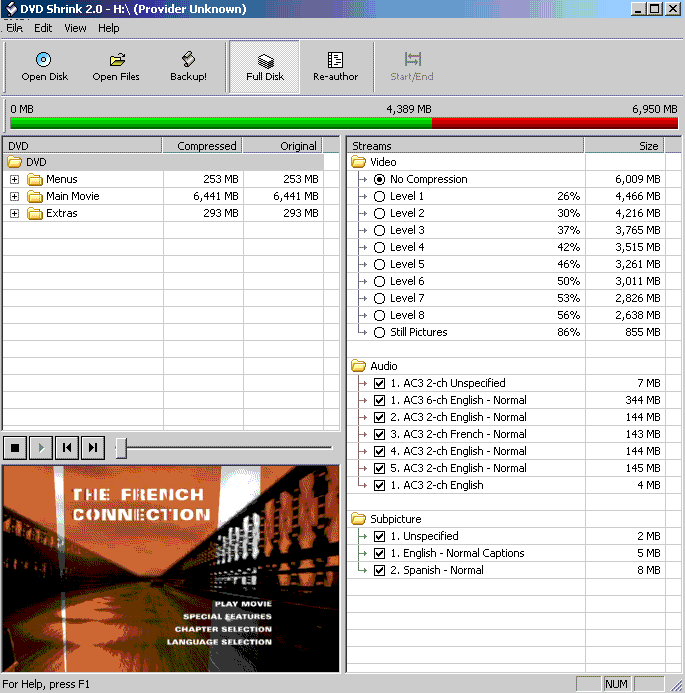
Task: Choose Level 4 compression
Action: tap(379, 248)
